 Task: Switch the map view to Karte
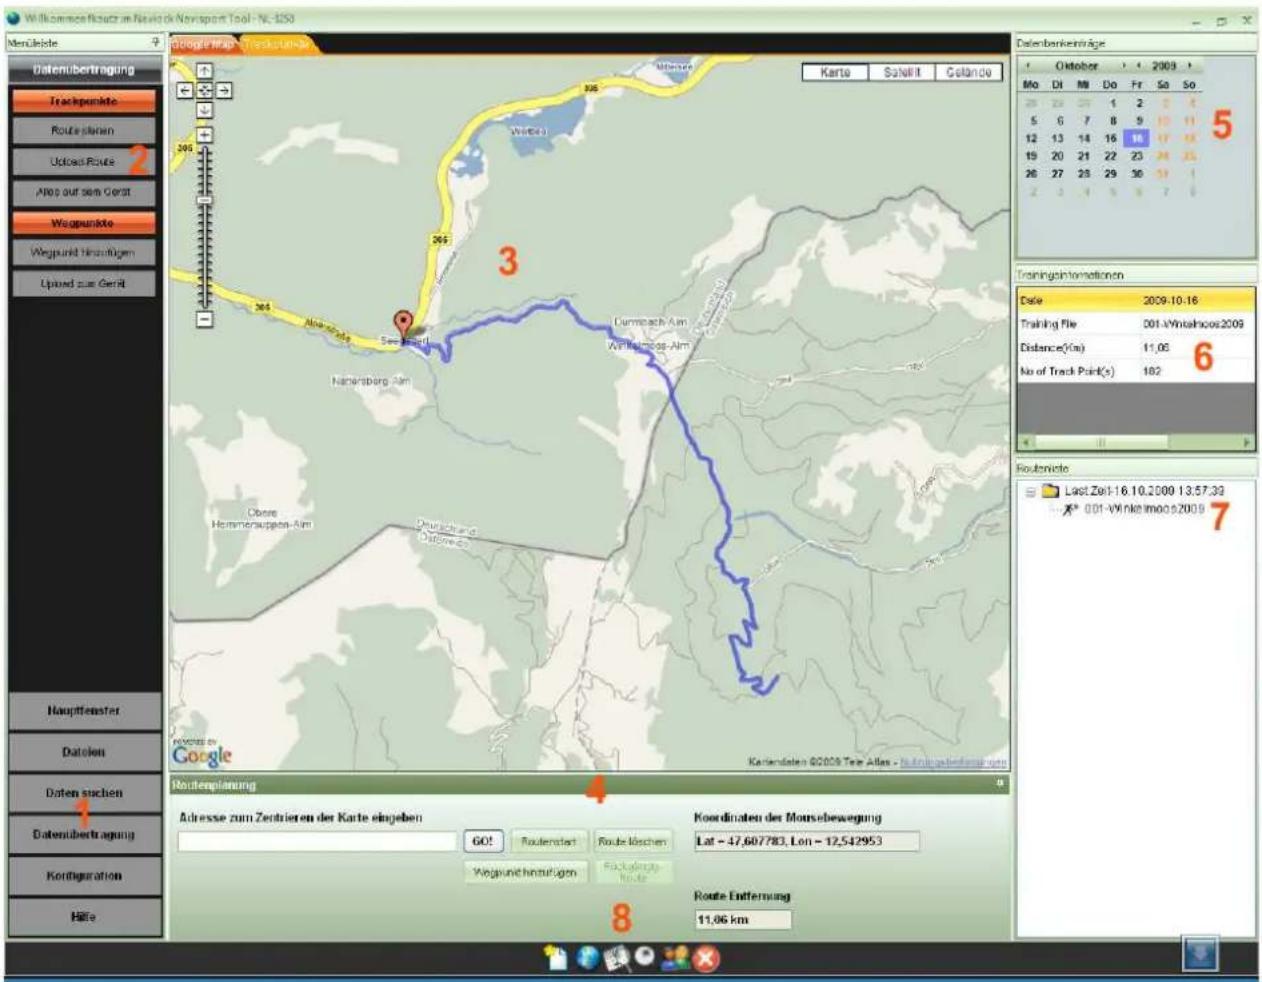coord(835,72)
